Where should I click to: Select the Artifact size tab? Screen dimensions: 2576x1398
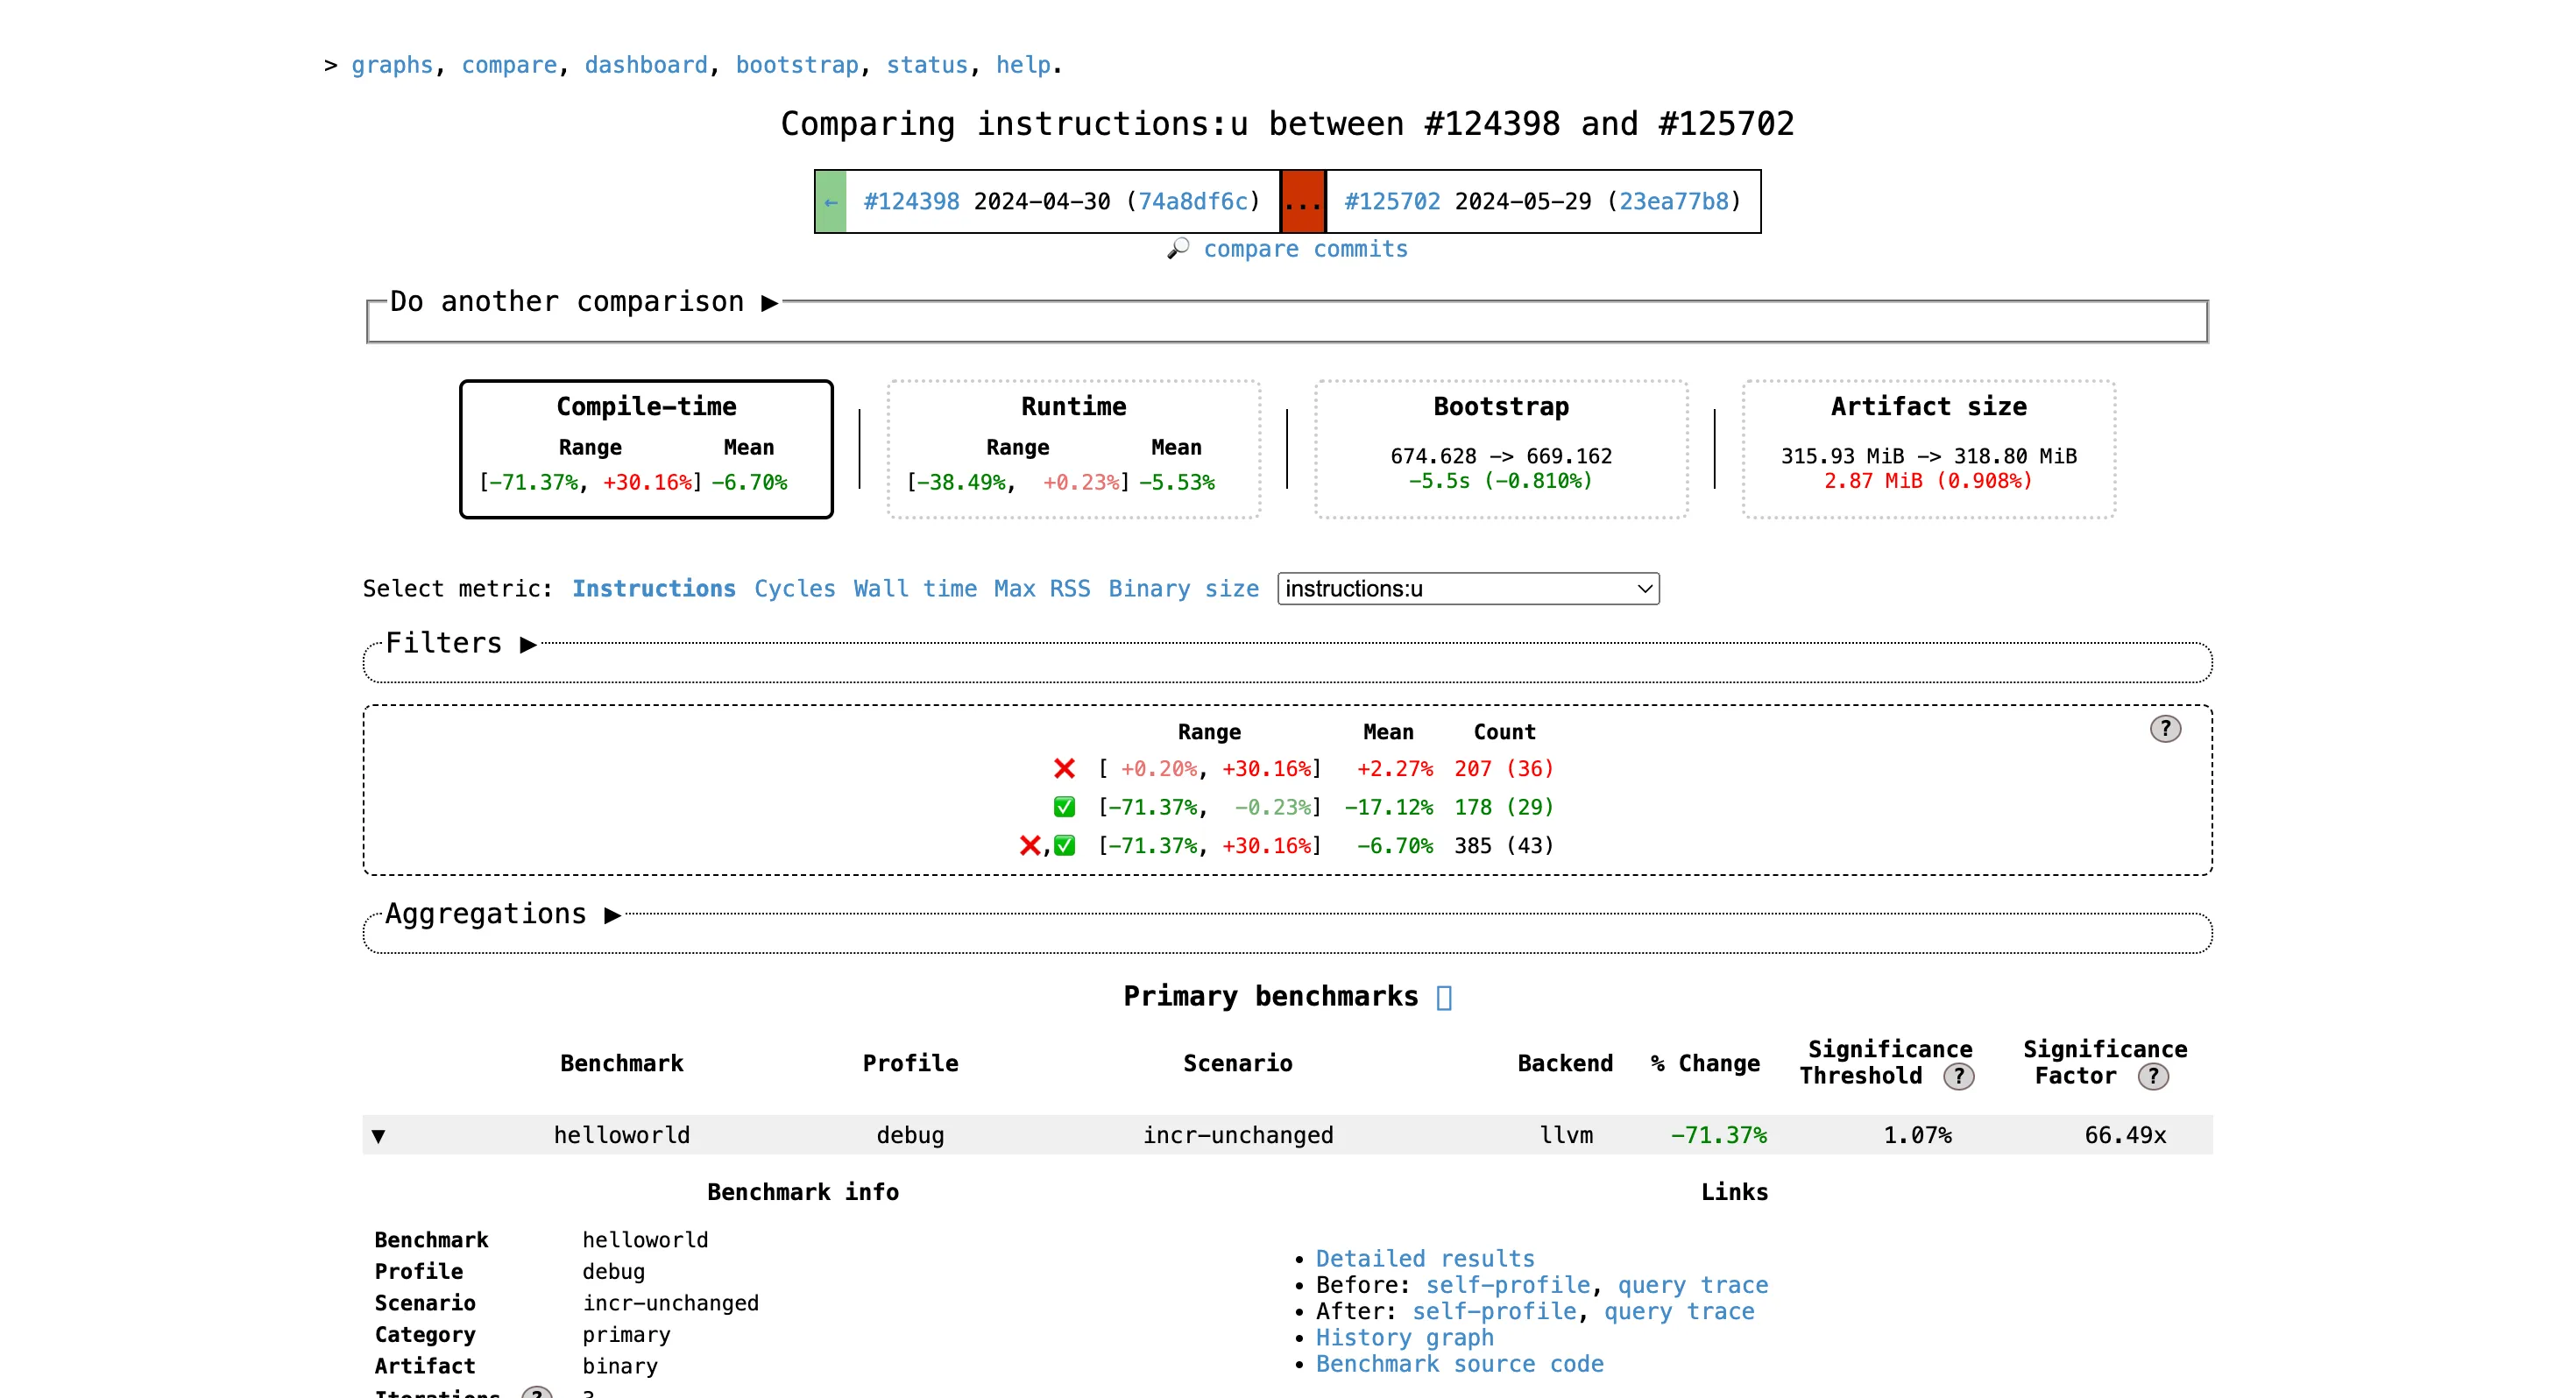coord(1927,449)
